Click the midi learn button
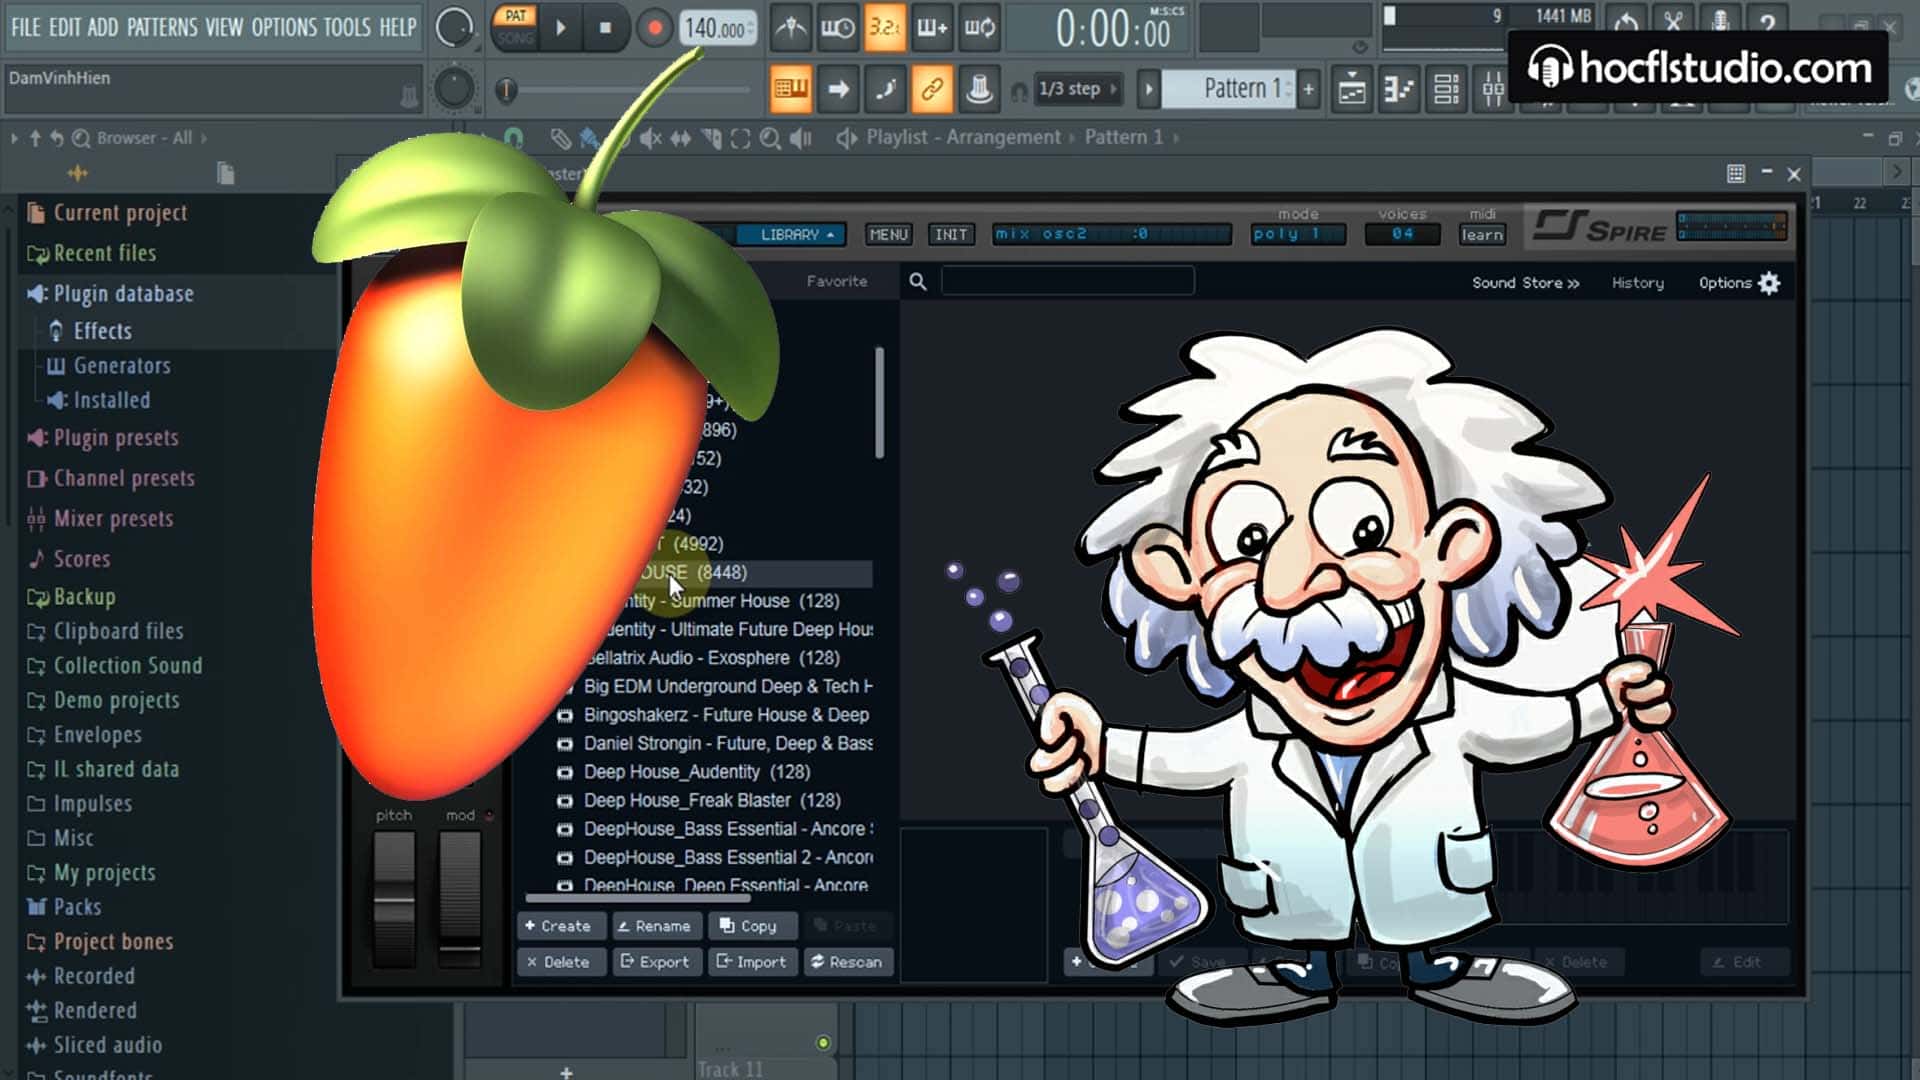 1482,234
